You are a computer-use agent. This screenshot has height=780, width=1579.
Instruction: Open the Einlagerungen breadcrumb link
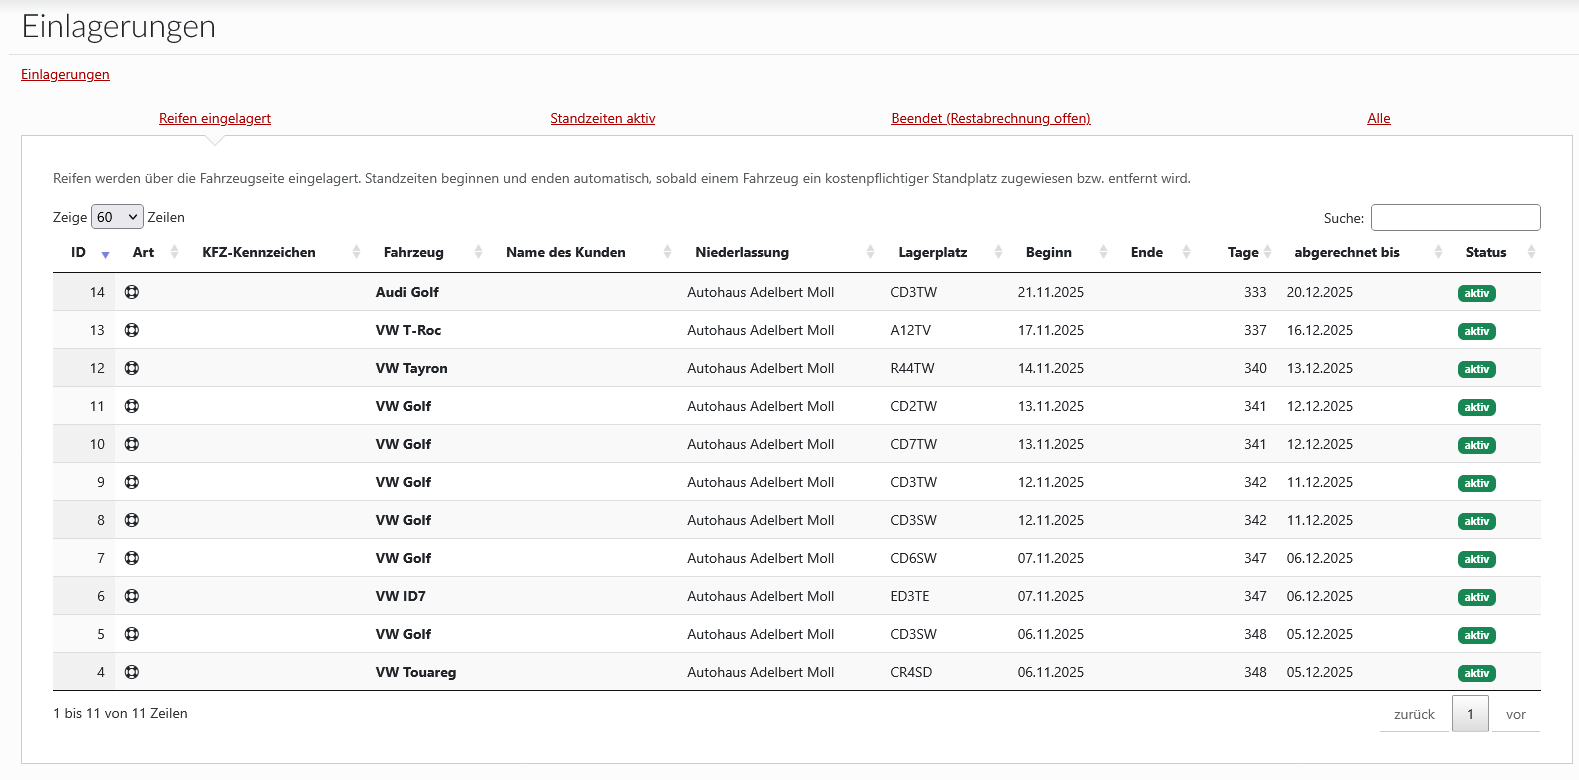point(65,74)
